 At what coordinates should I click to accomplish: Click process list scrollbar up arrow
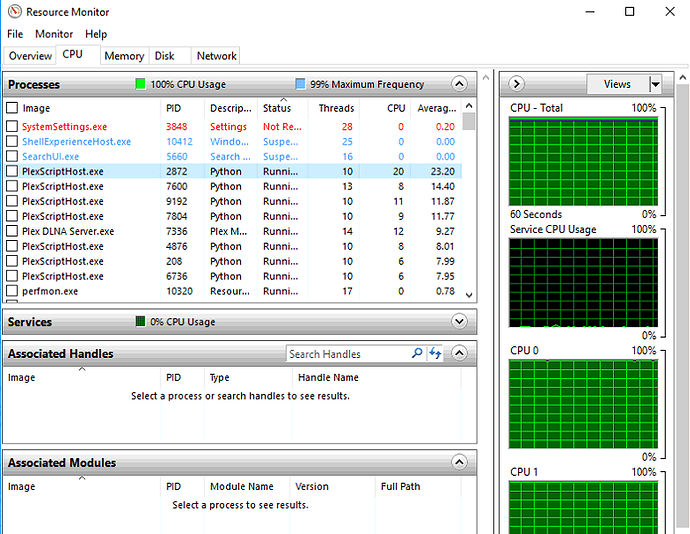pos(469,106)
